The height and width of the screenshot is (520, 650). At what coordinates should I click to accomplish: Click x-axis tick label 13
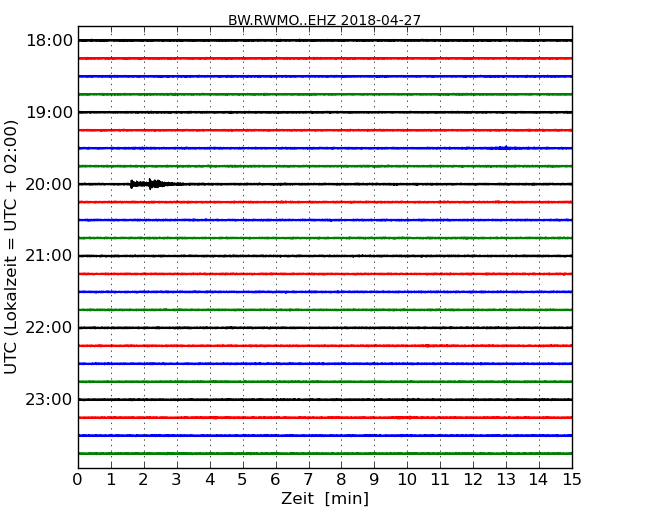point(506,480)
